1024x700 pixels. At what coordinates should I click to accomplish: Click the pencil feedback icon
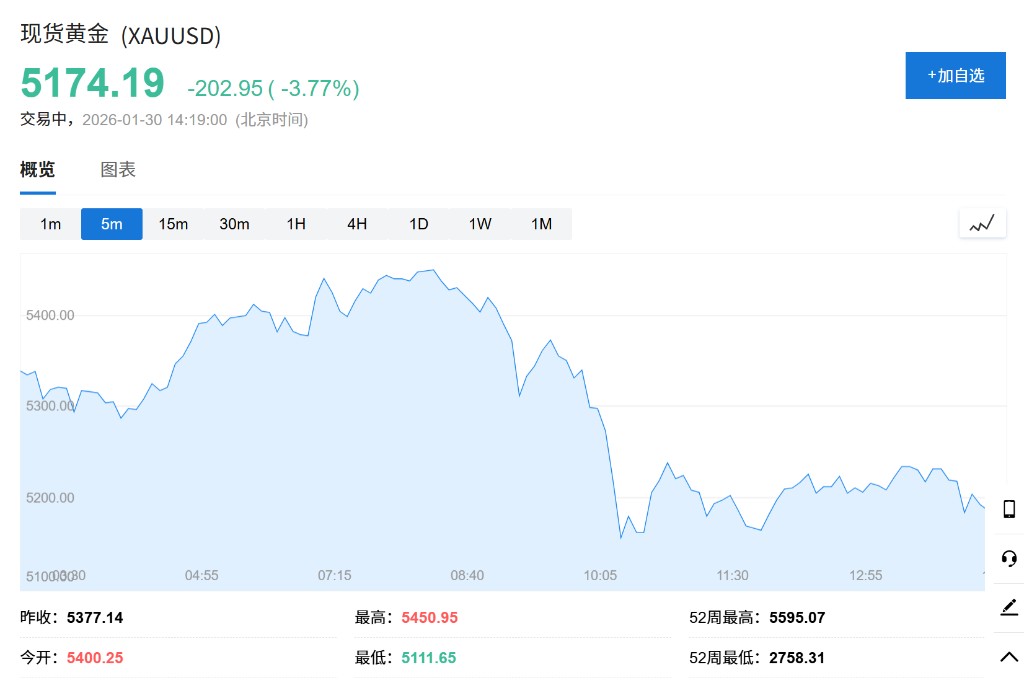point(1009,607)
